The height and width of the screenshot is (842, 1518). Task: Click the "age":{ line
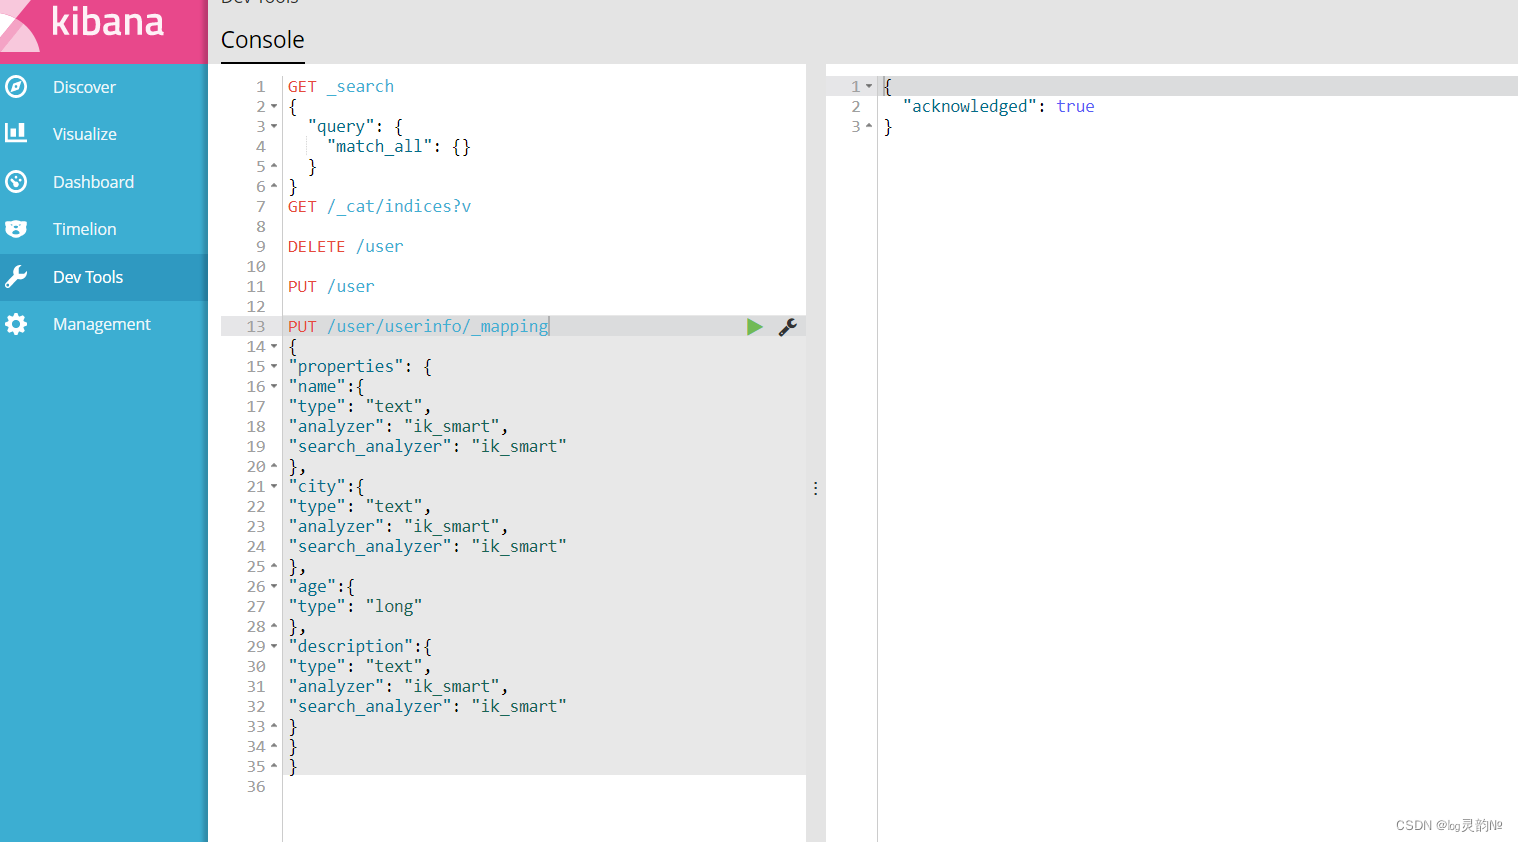pos(321,587)
